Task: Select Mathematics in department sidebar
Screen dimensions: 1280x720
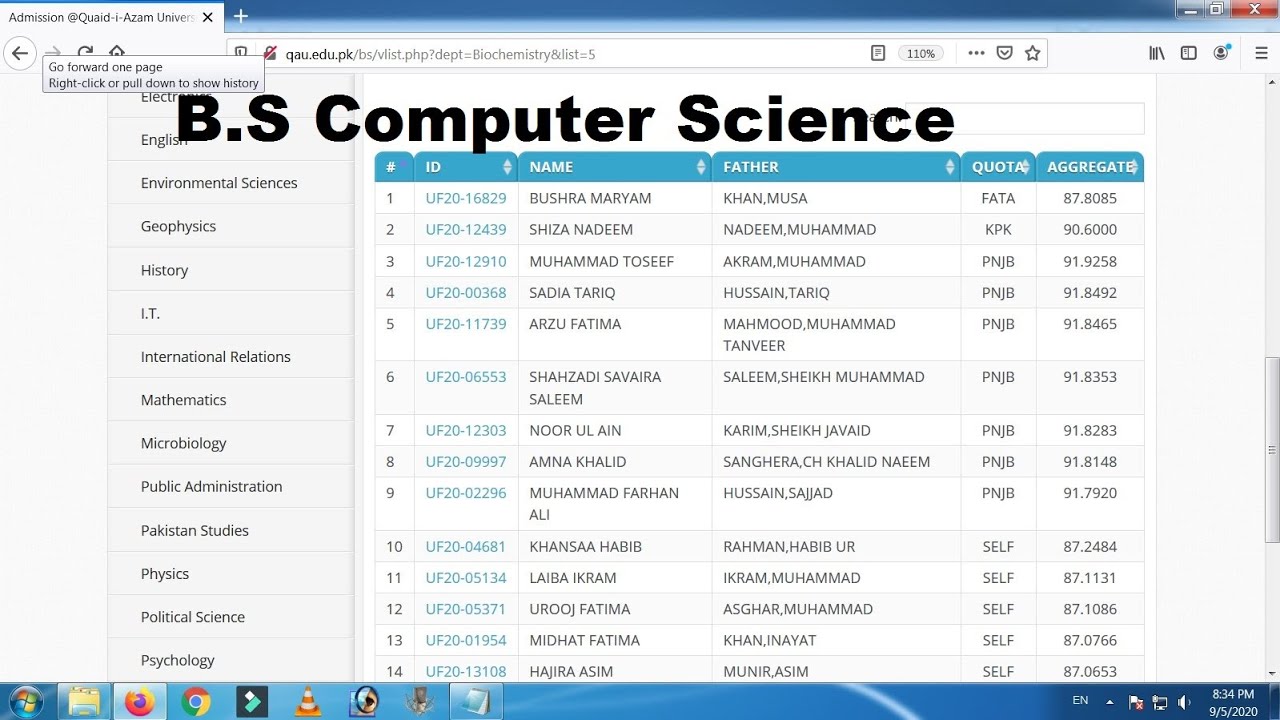Action: pyautogui.click(x=183, y=400)
